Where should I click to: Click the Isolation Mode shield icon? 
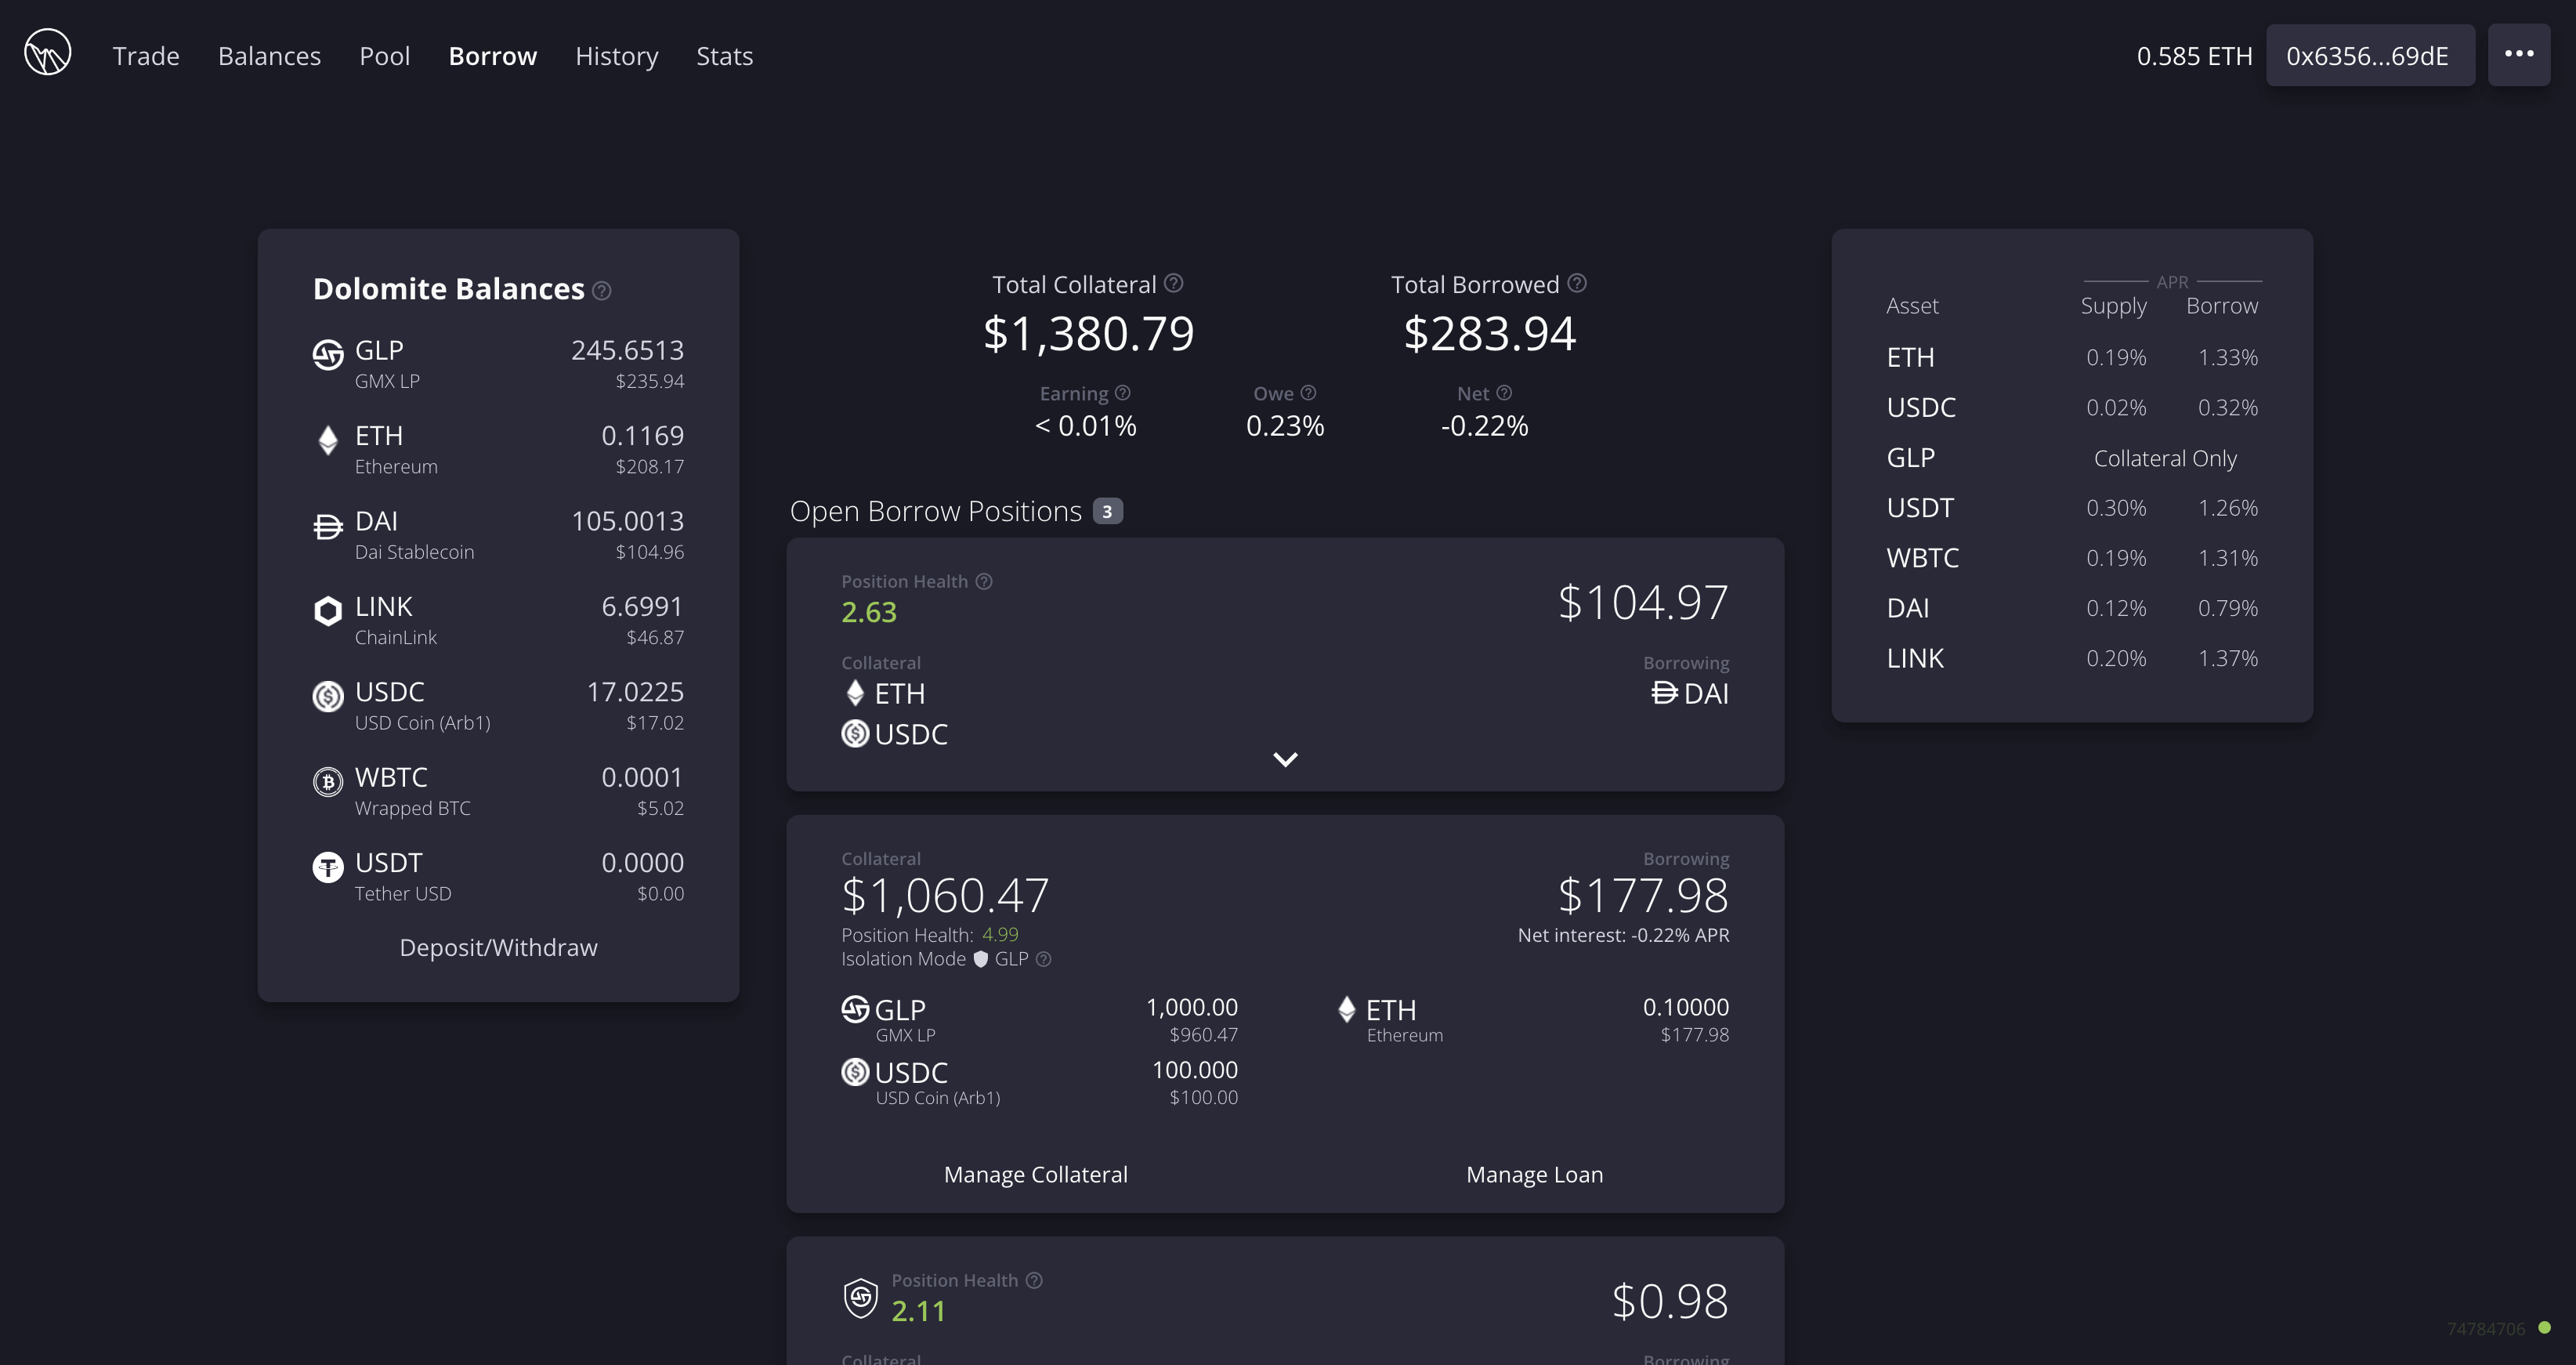pyautogui.click(x=981, y=959)
